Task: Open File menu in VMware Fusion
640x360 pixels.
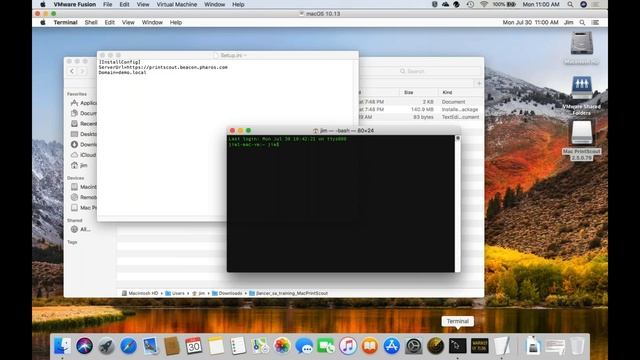Action: click(x=107, y=4)
